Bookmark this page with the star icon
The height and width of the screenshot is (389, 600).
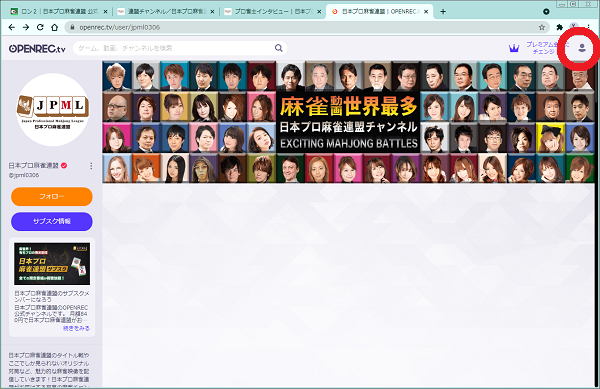(x=541, y=27)
